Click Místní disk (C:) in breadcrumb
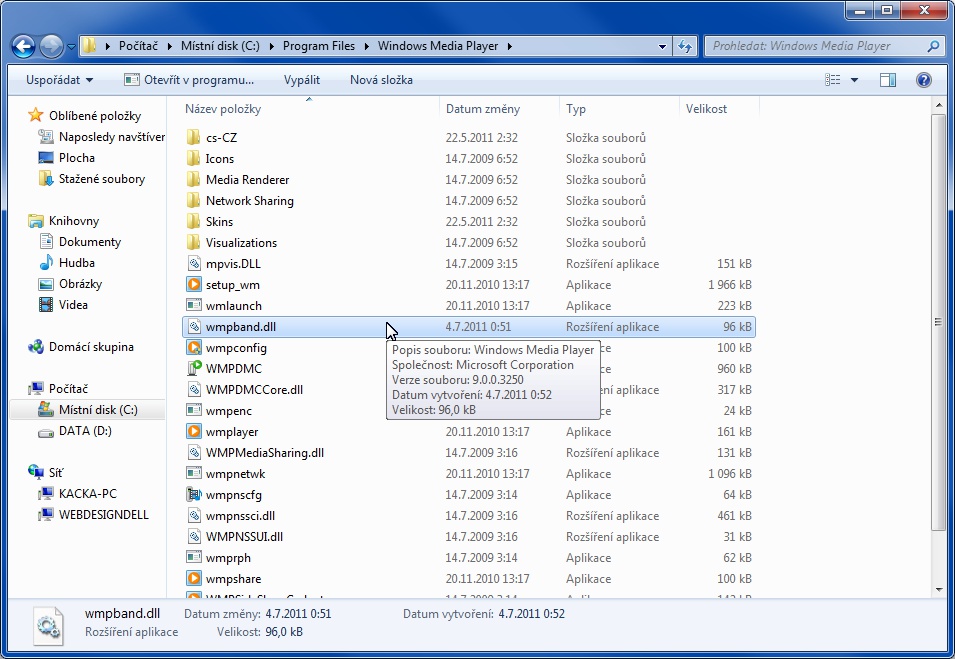This screenshot has height=659, width=955. pos(220,46)
